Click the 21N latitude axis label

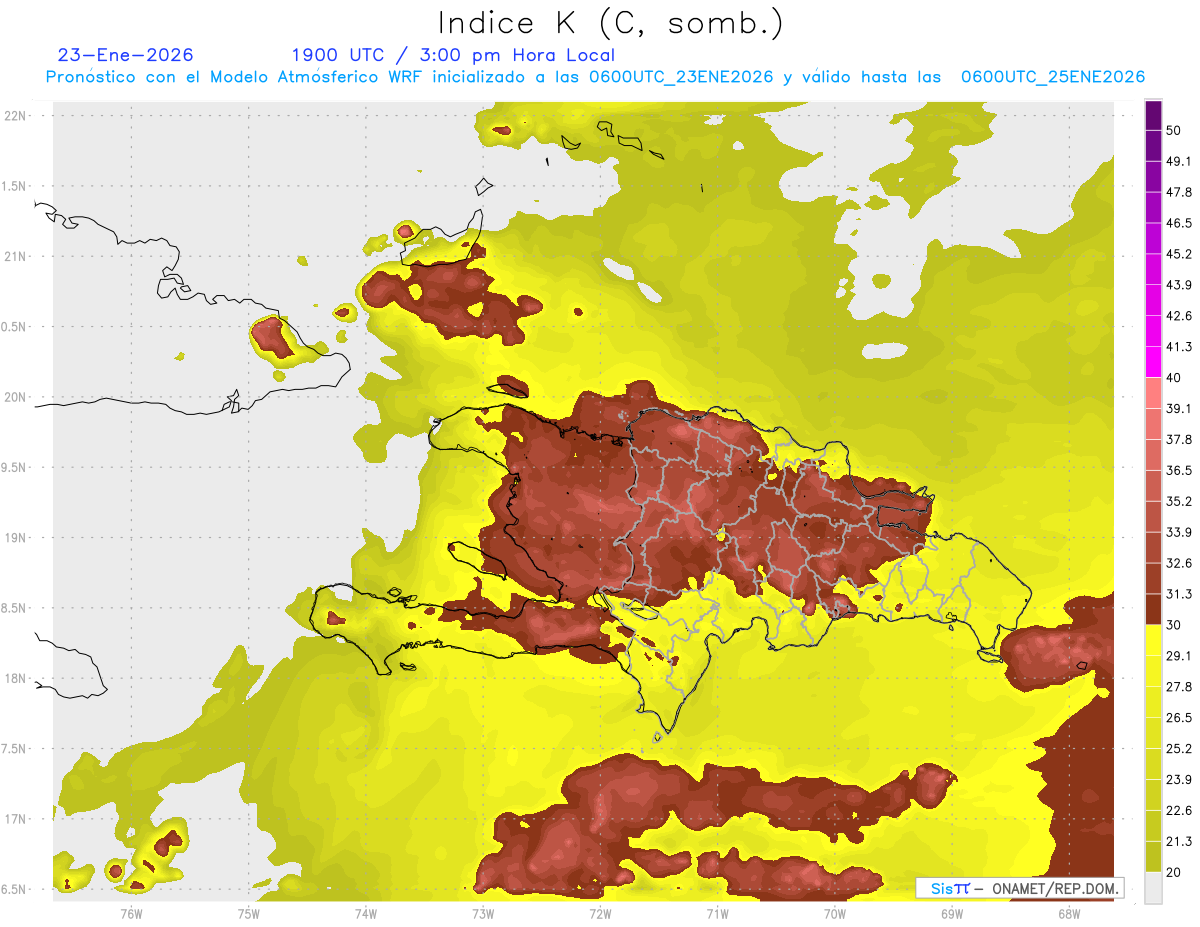(17, 256)
